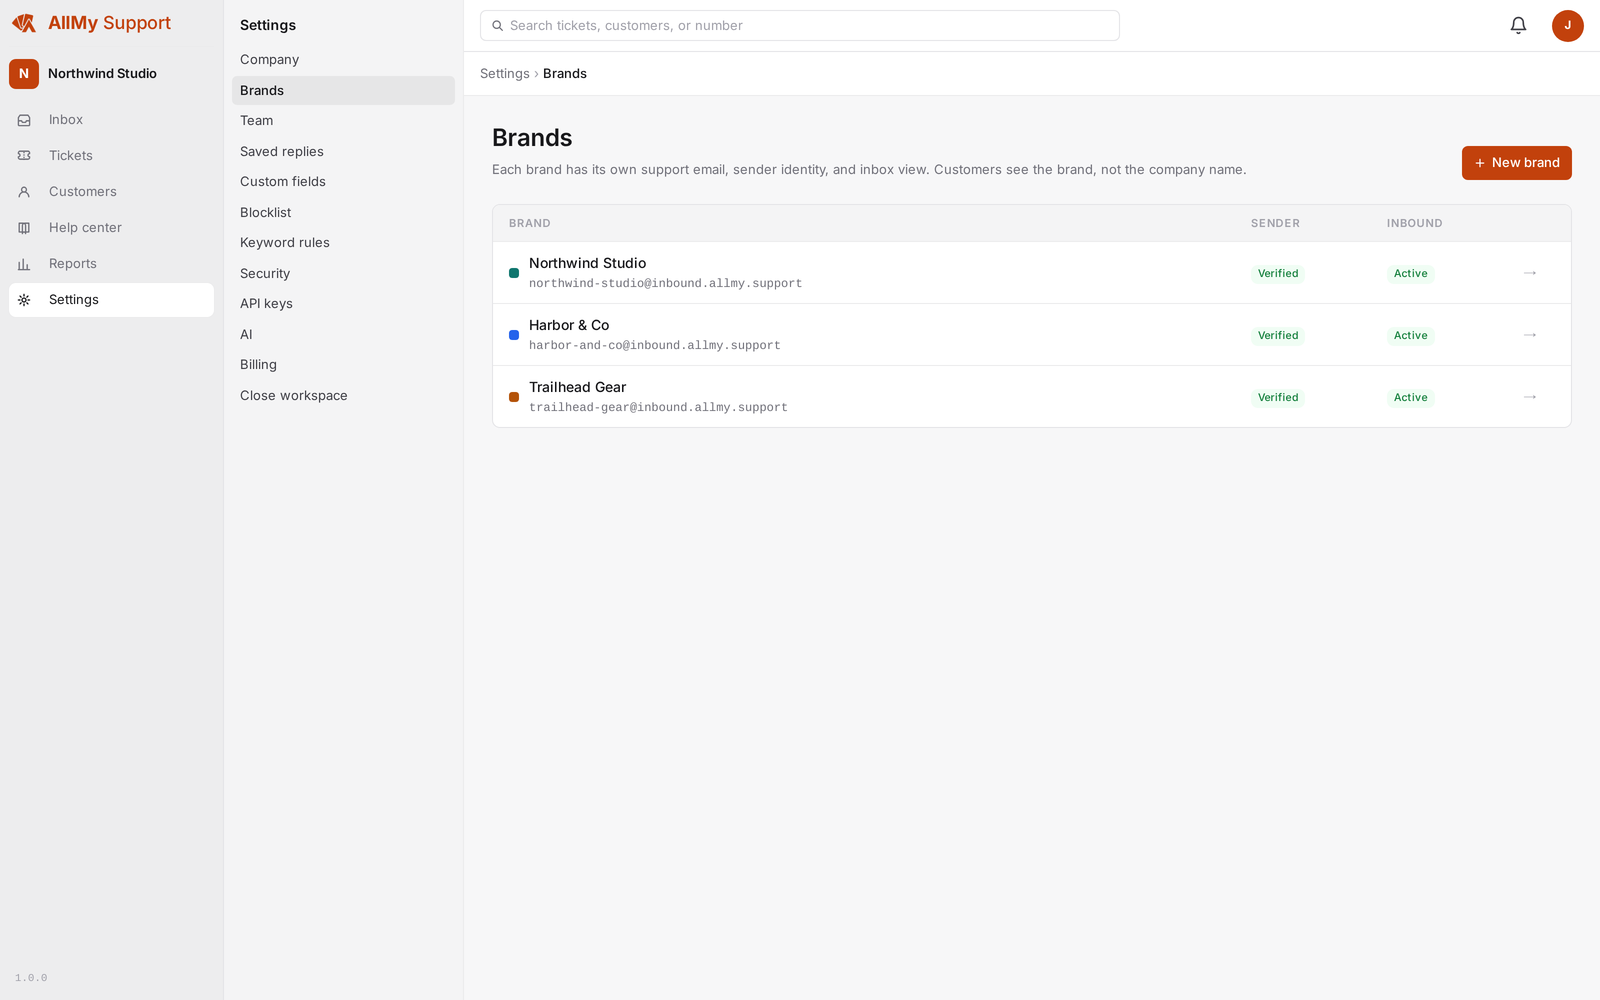Click the blue Harbor & Co color dot

click(514, 335)
